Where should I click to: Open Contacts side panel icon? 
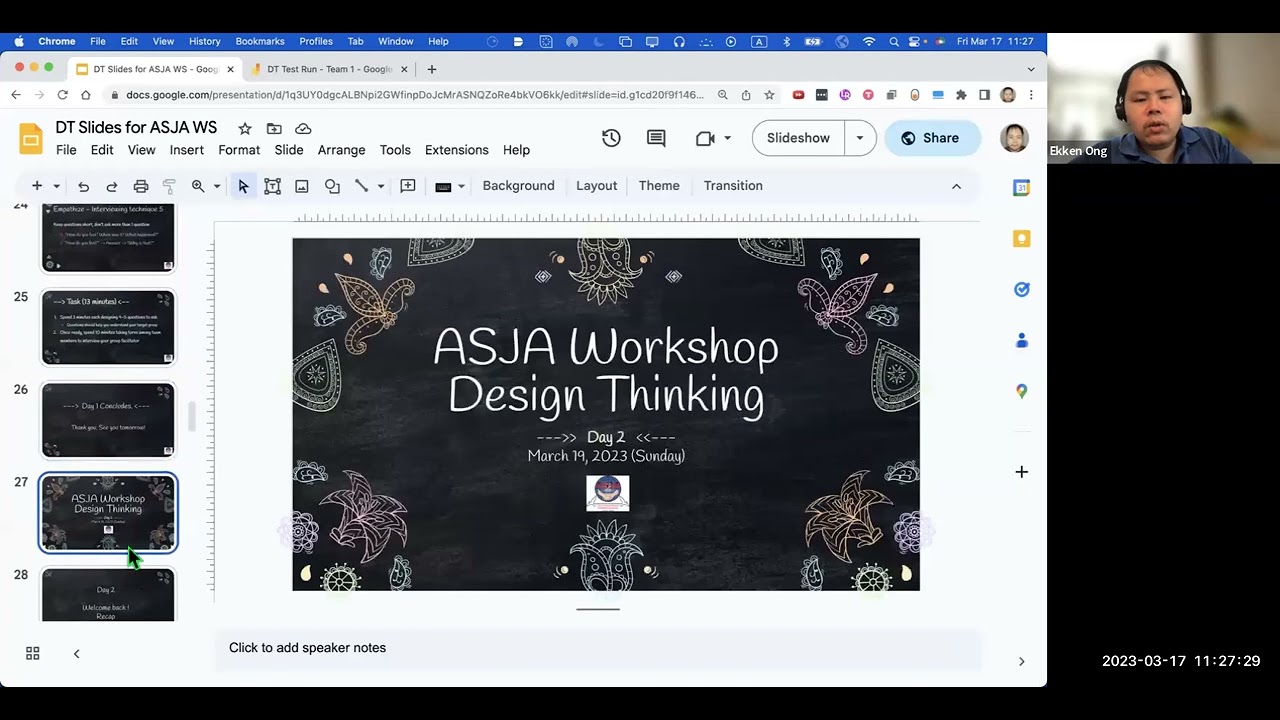(x=1021, y=341)
